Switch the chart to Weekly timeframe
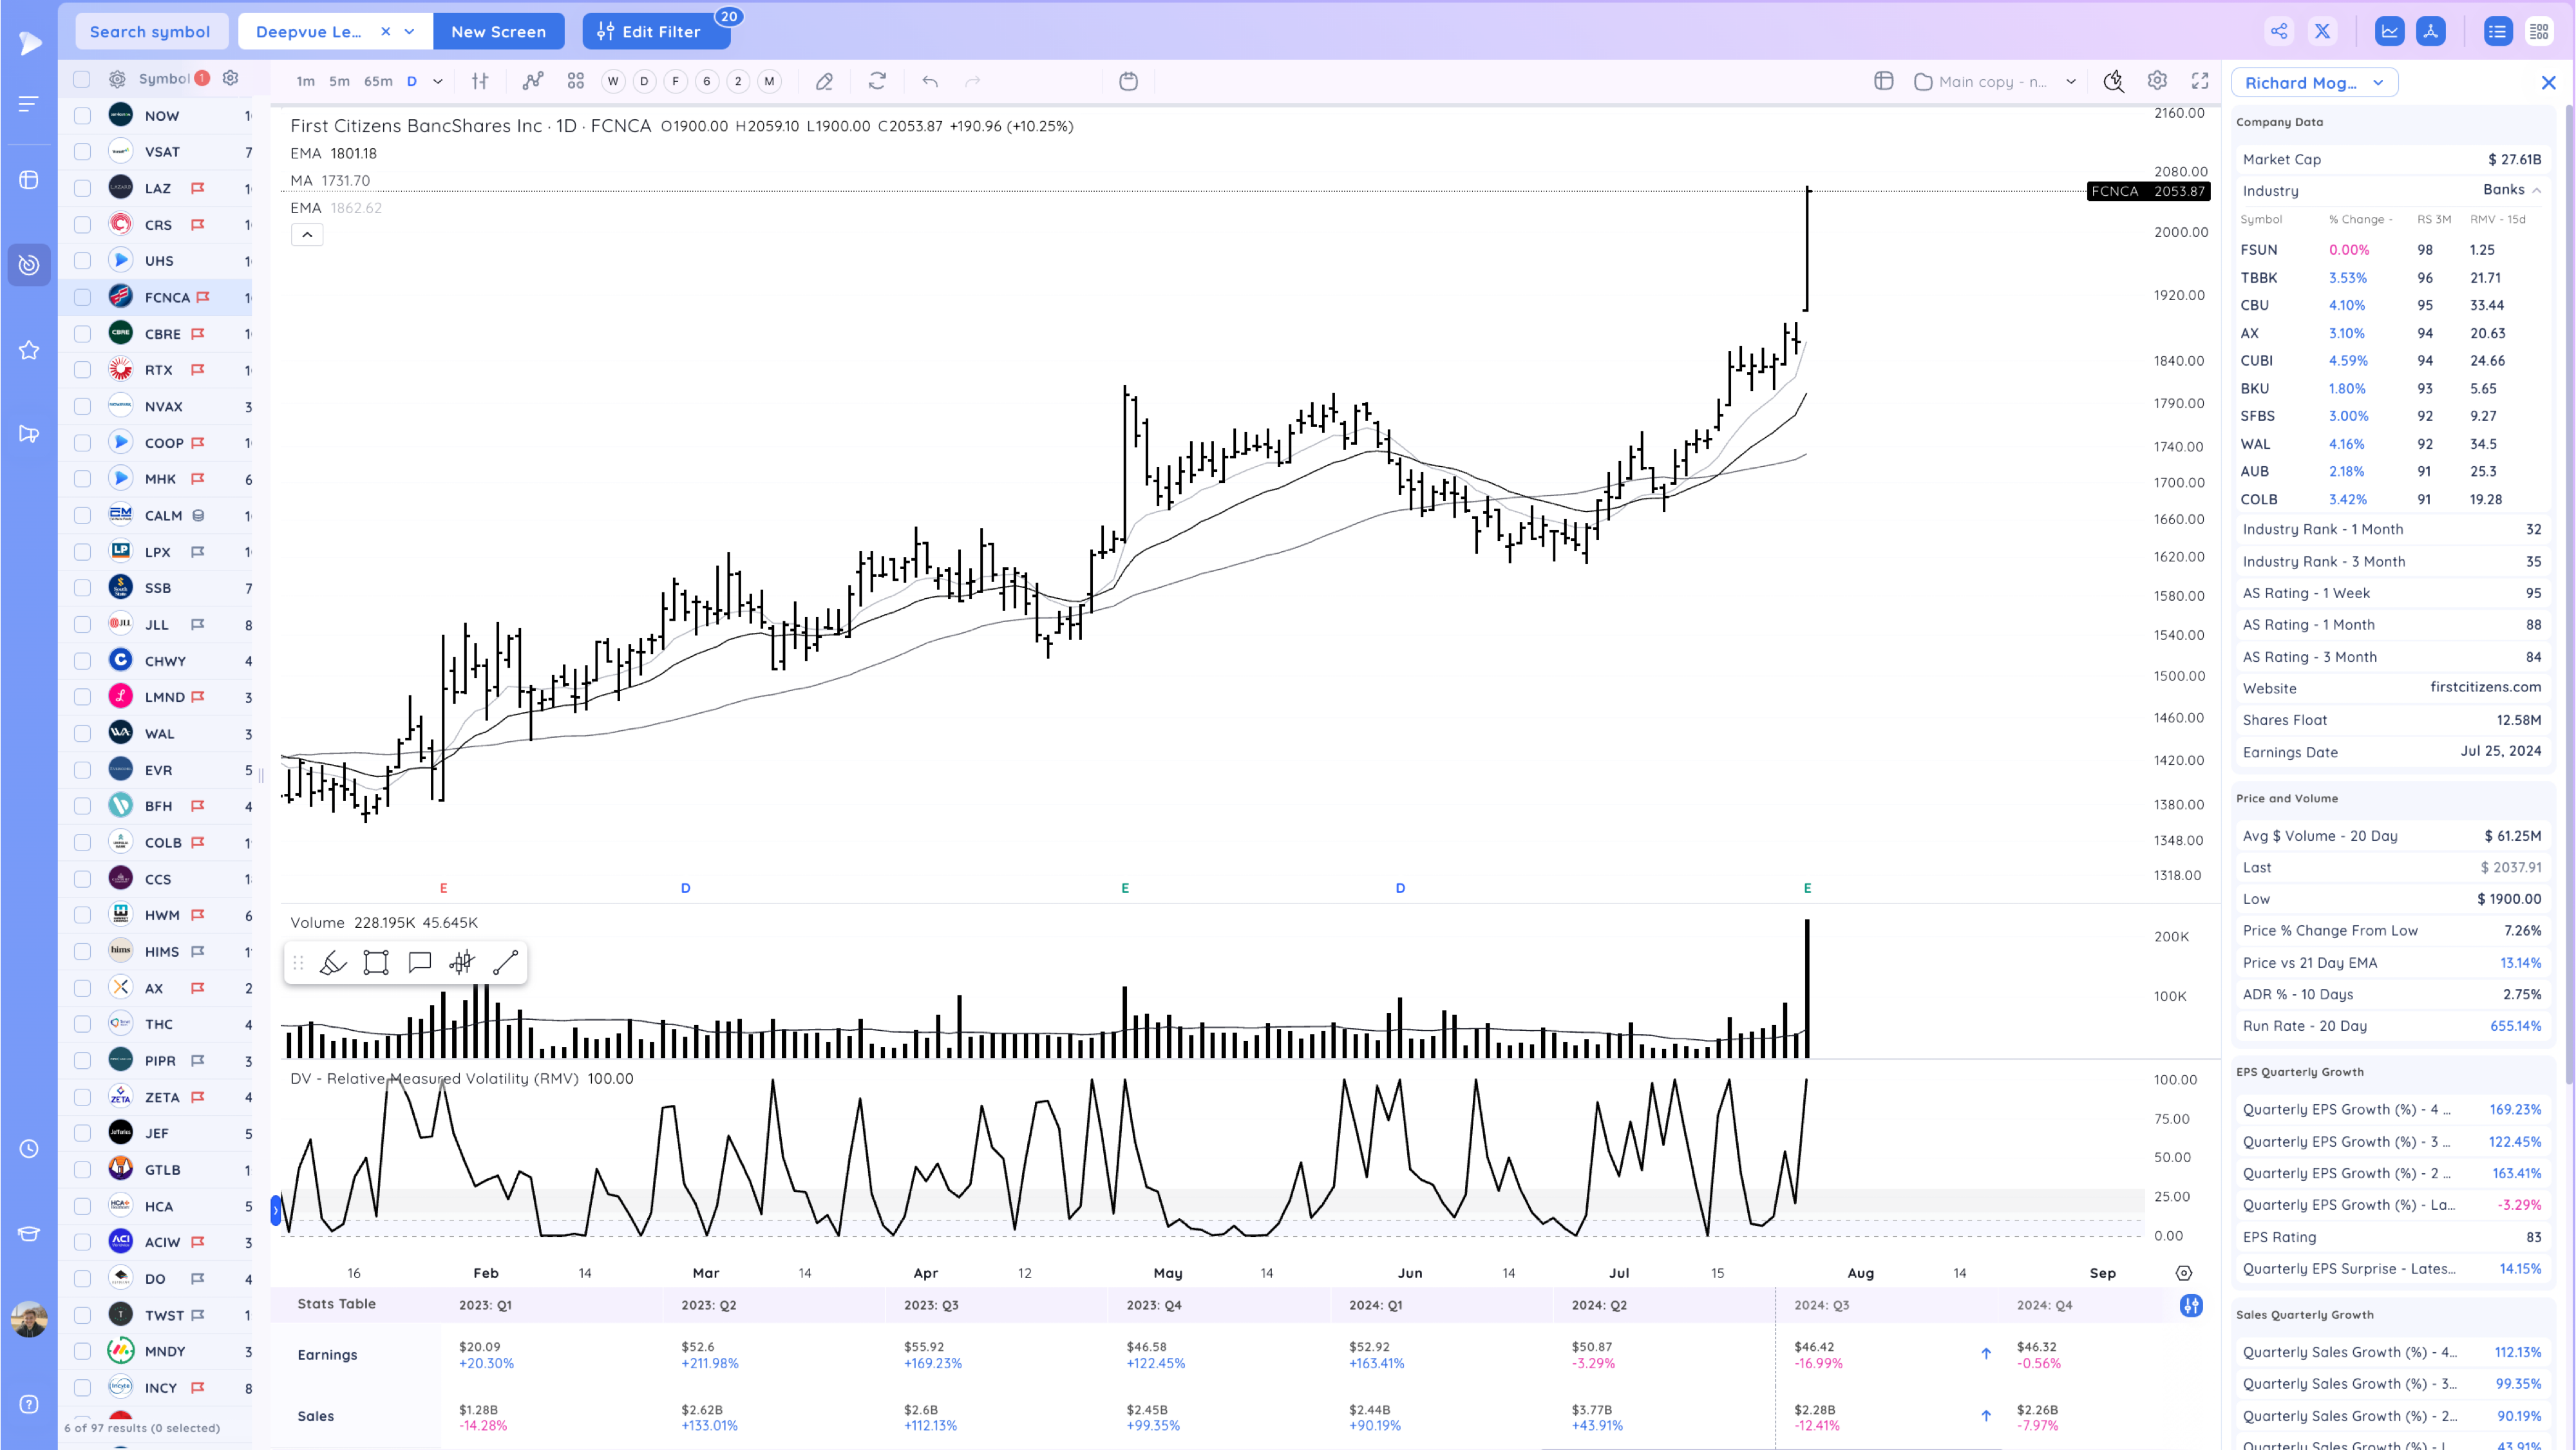The height and width of the screenshot is (1450, 2576). [x=613, y=81]
